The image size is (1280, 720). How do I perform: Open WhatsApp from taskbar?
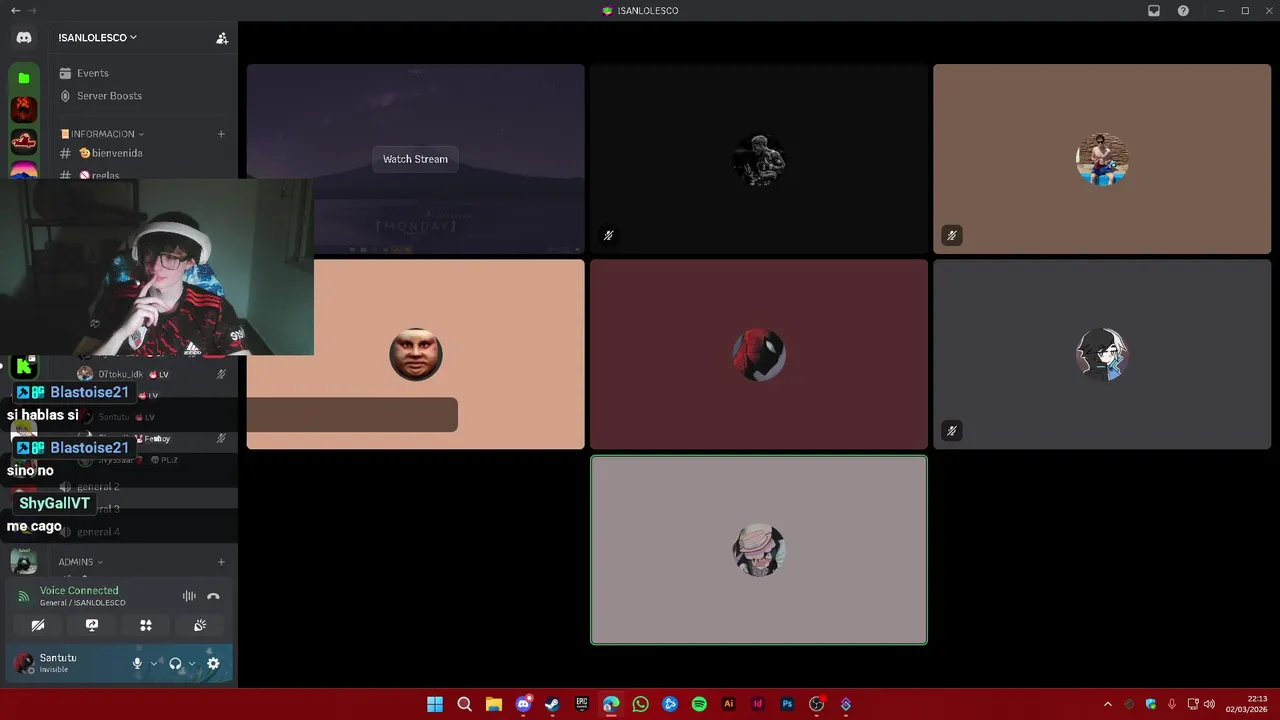click(x=641, y=704)
